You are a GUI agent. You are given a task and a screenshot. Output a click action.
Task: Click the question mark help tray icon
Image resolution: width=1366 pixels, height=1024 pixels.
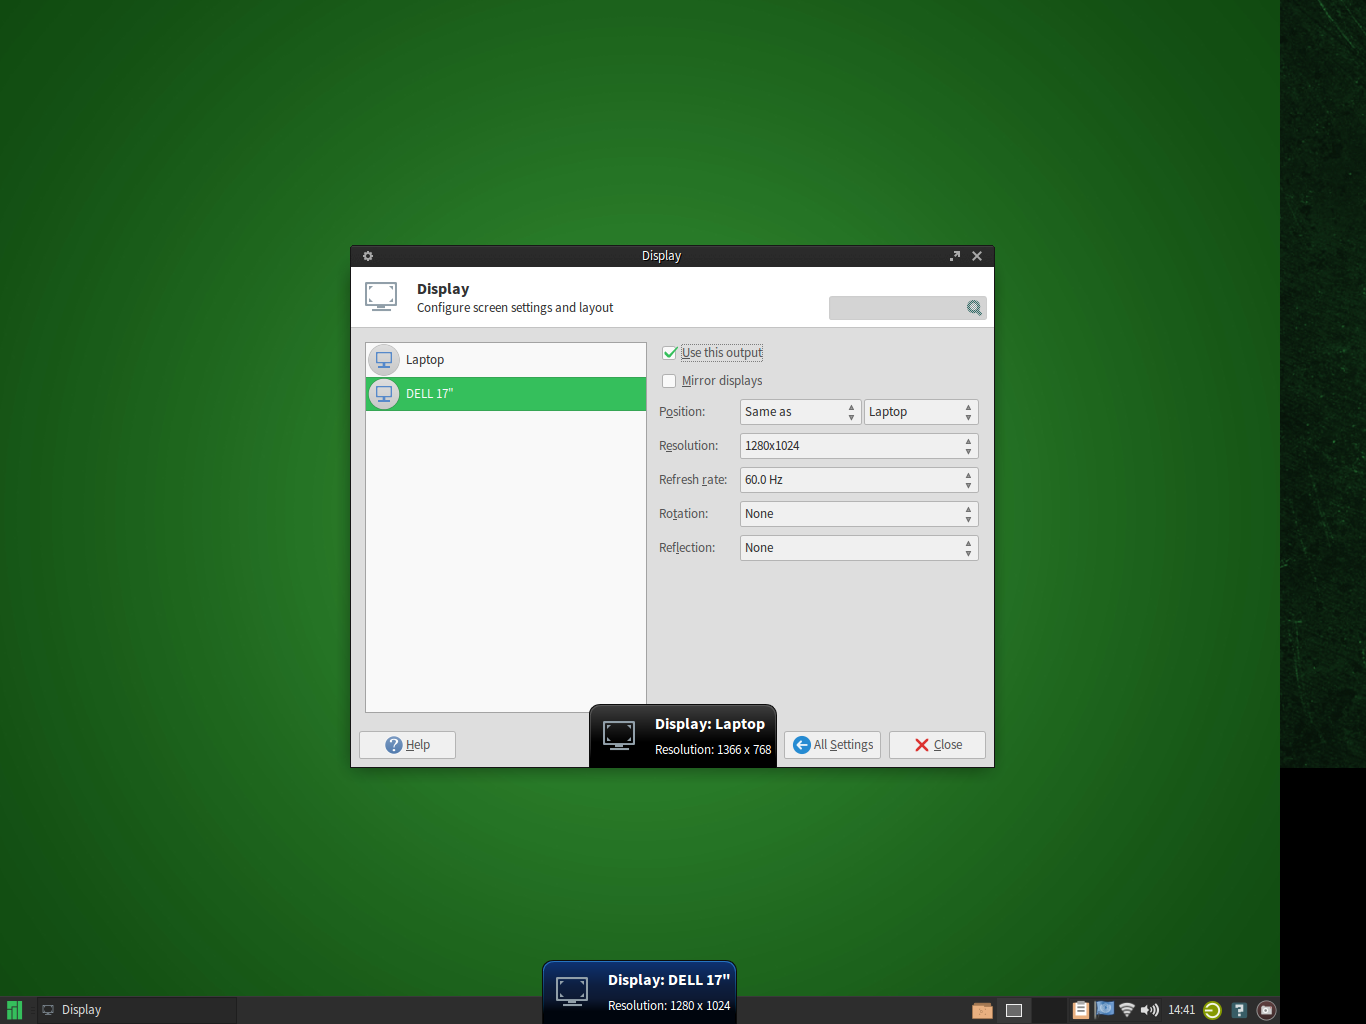tap(1239, 1010)
